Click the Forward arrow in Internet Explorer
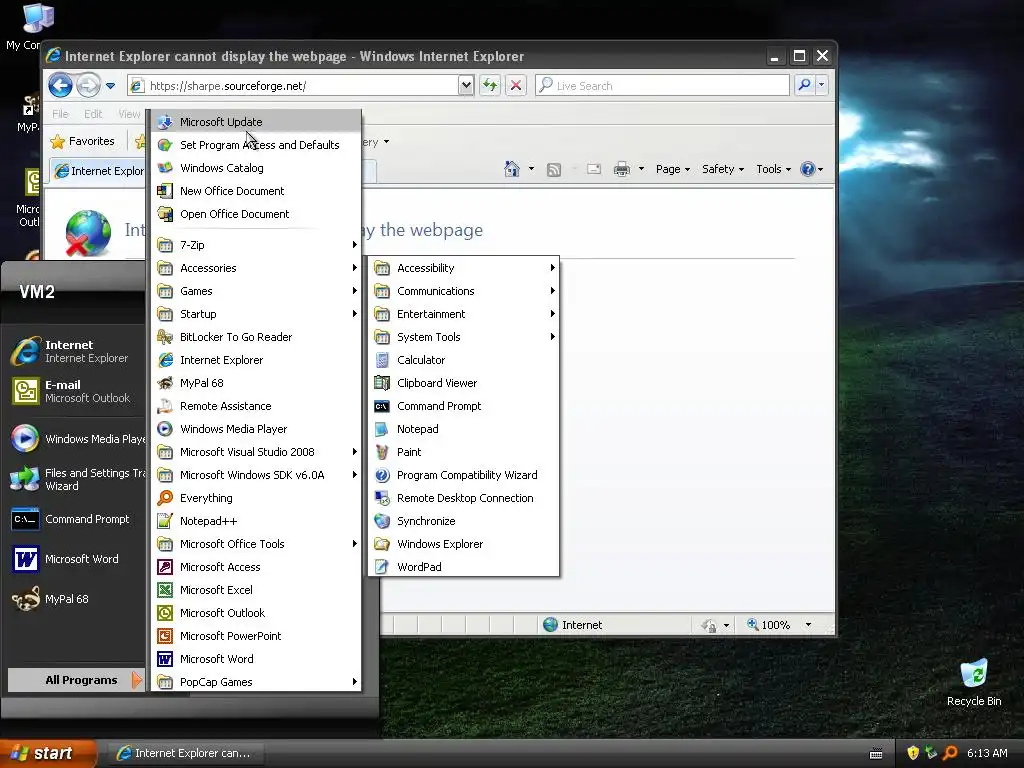The image size is (1024, 768). (88, 86)
